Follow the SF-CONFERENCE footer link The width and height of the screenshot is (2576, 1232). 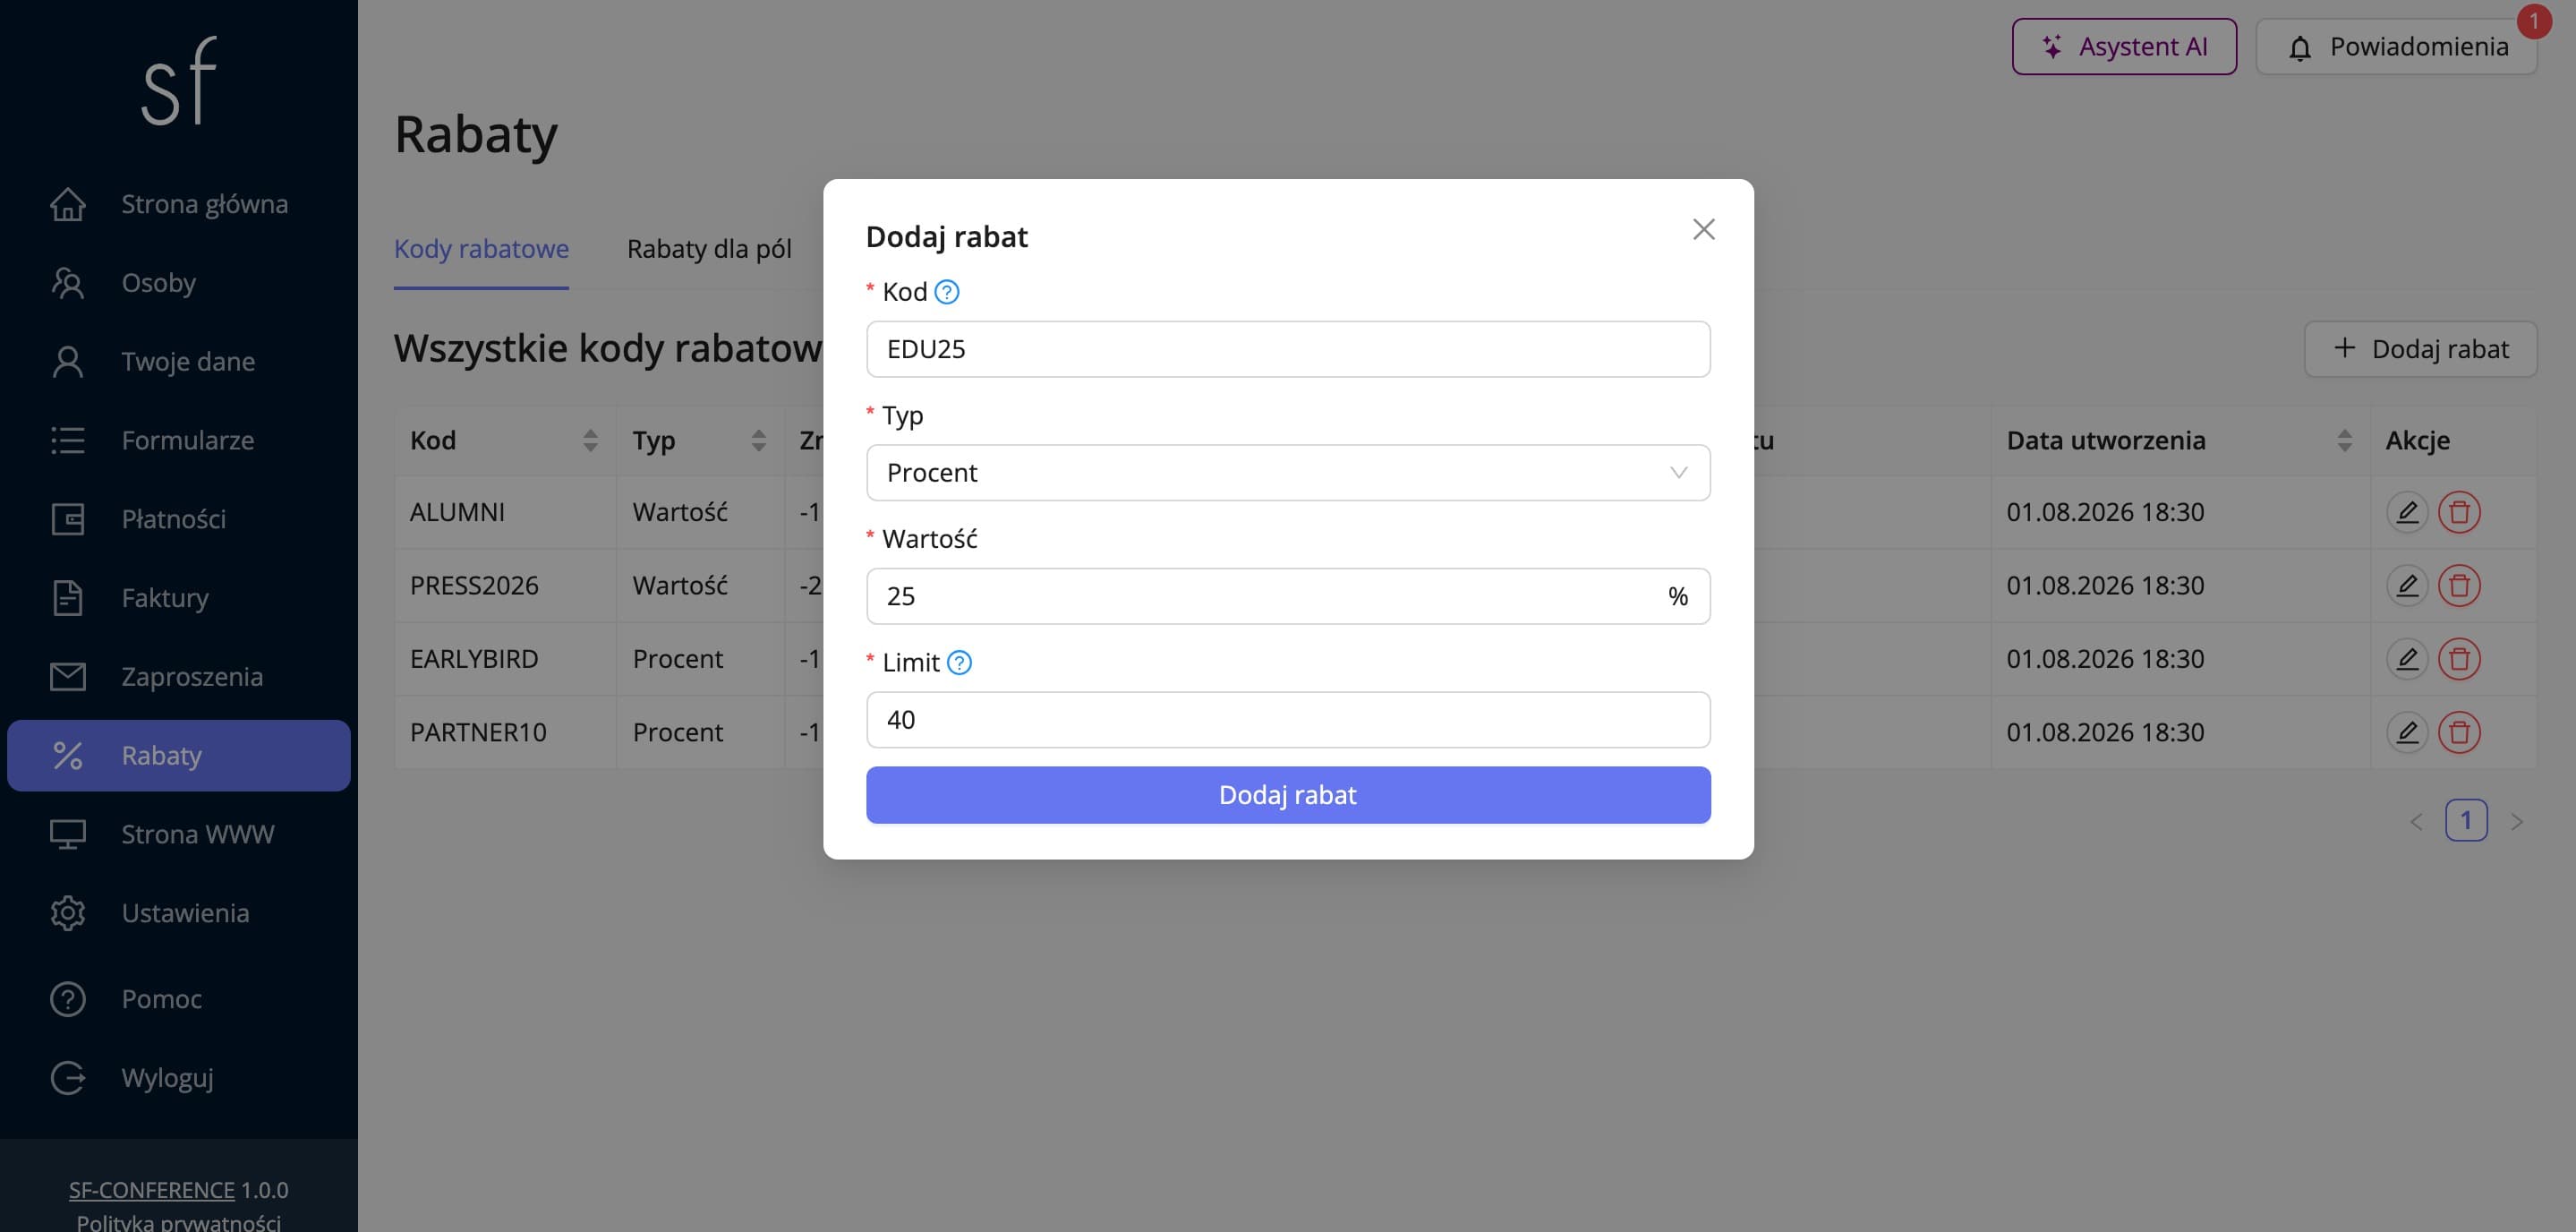pyautogui.click(x=152, y=1190)
